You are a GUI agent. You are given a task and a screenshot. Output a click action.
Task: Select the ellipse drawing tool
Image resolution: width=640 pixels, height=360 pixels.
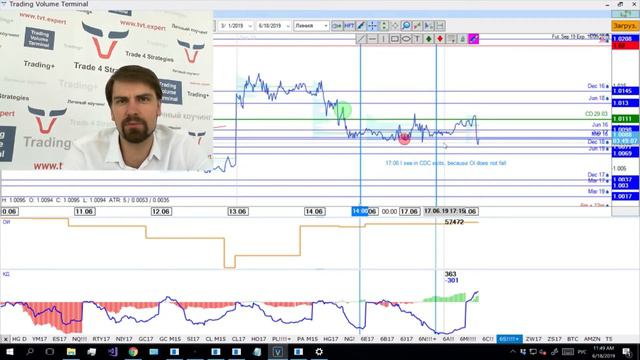(x=406, y=39)
